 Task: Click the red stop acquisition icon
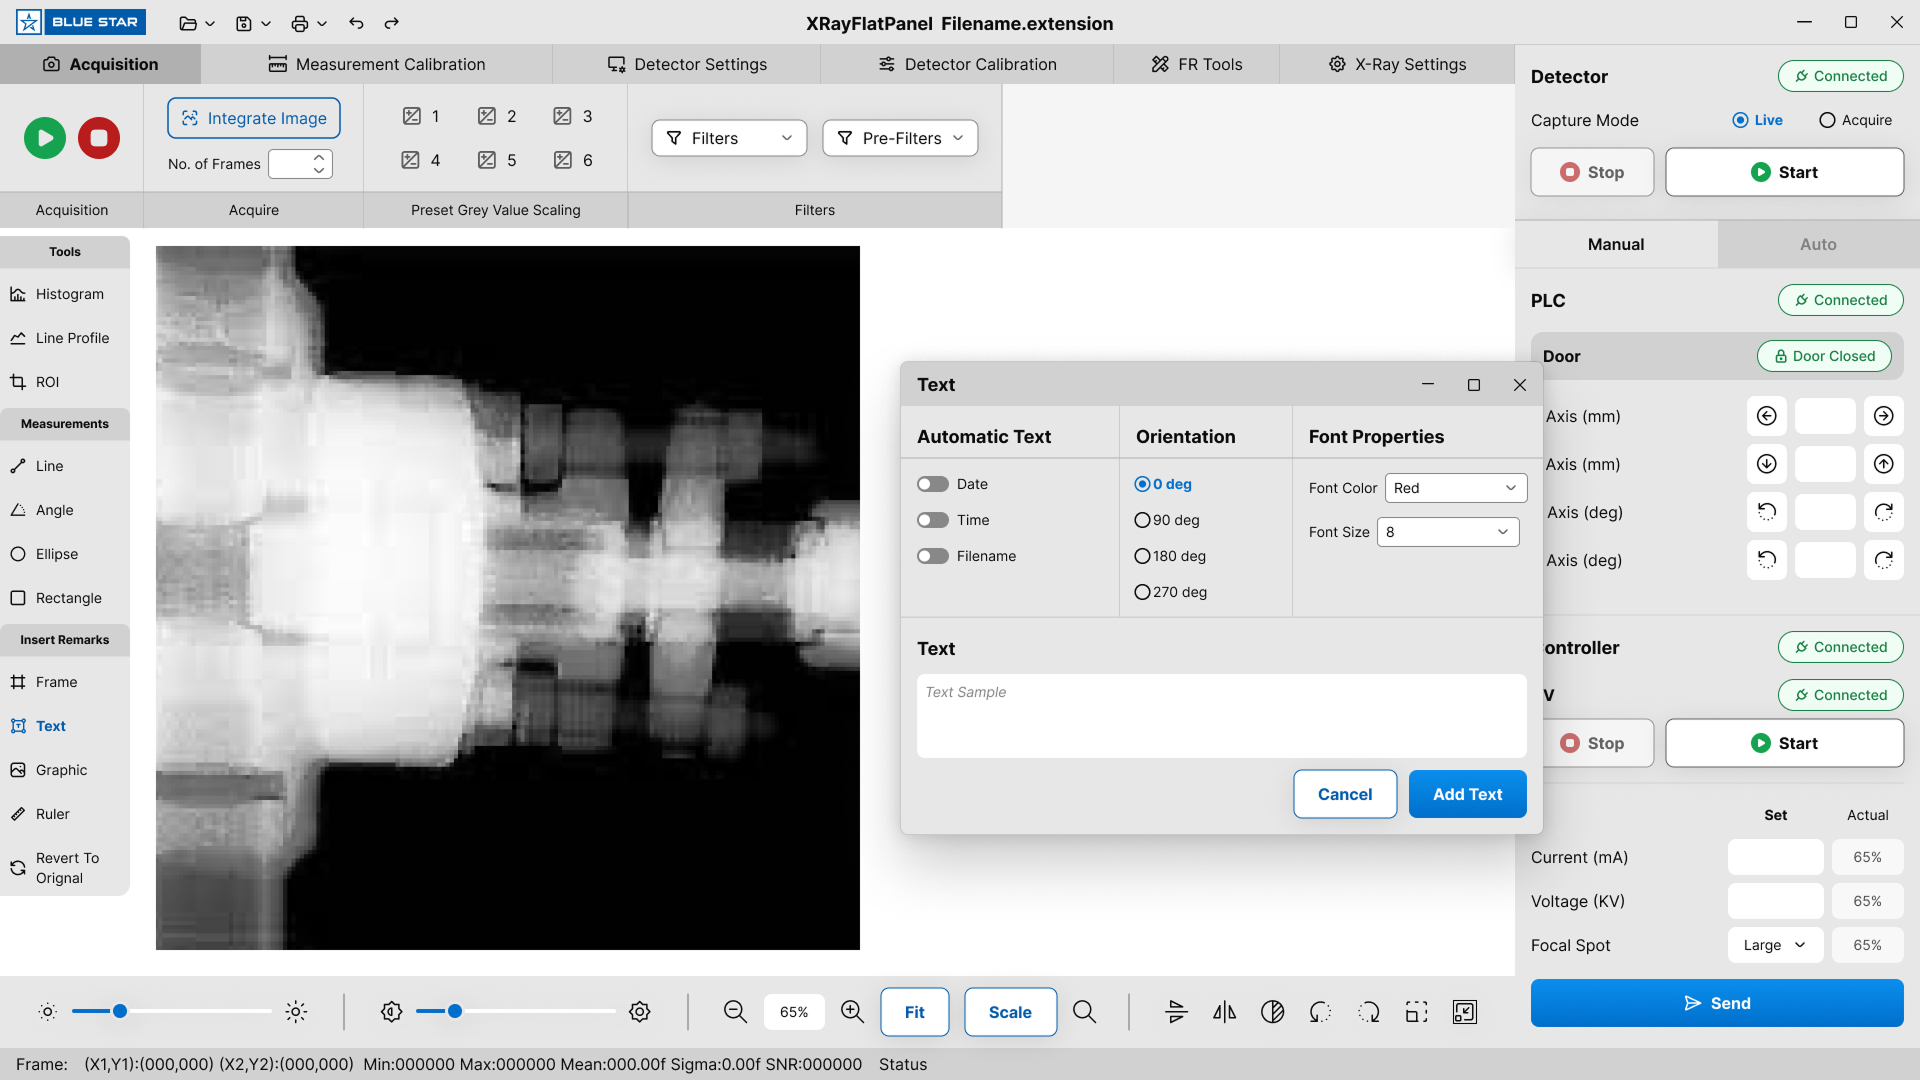pos(99,138)
